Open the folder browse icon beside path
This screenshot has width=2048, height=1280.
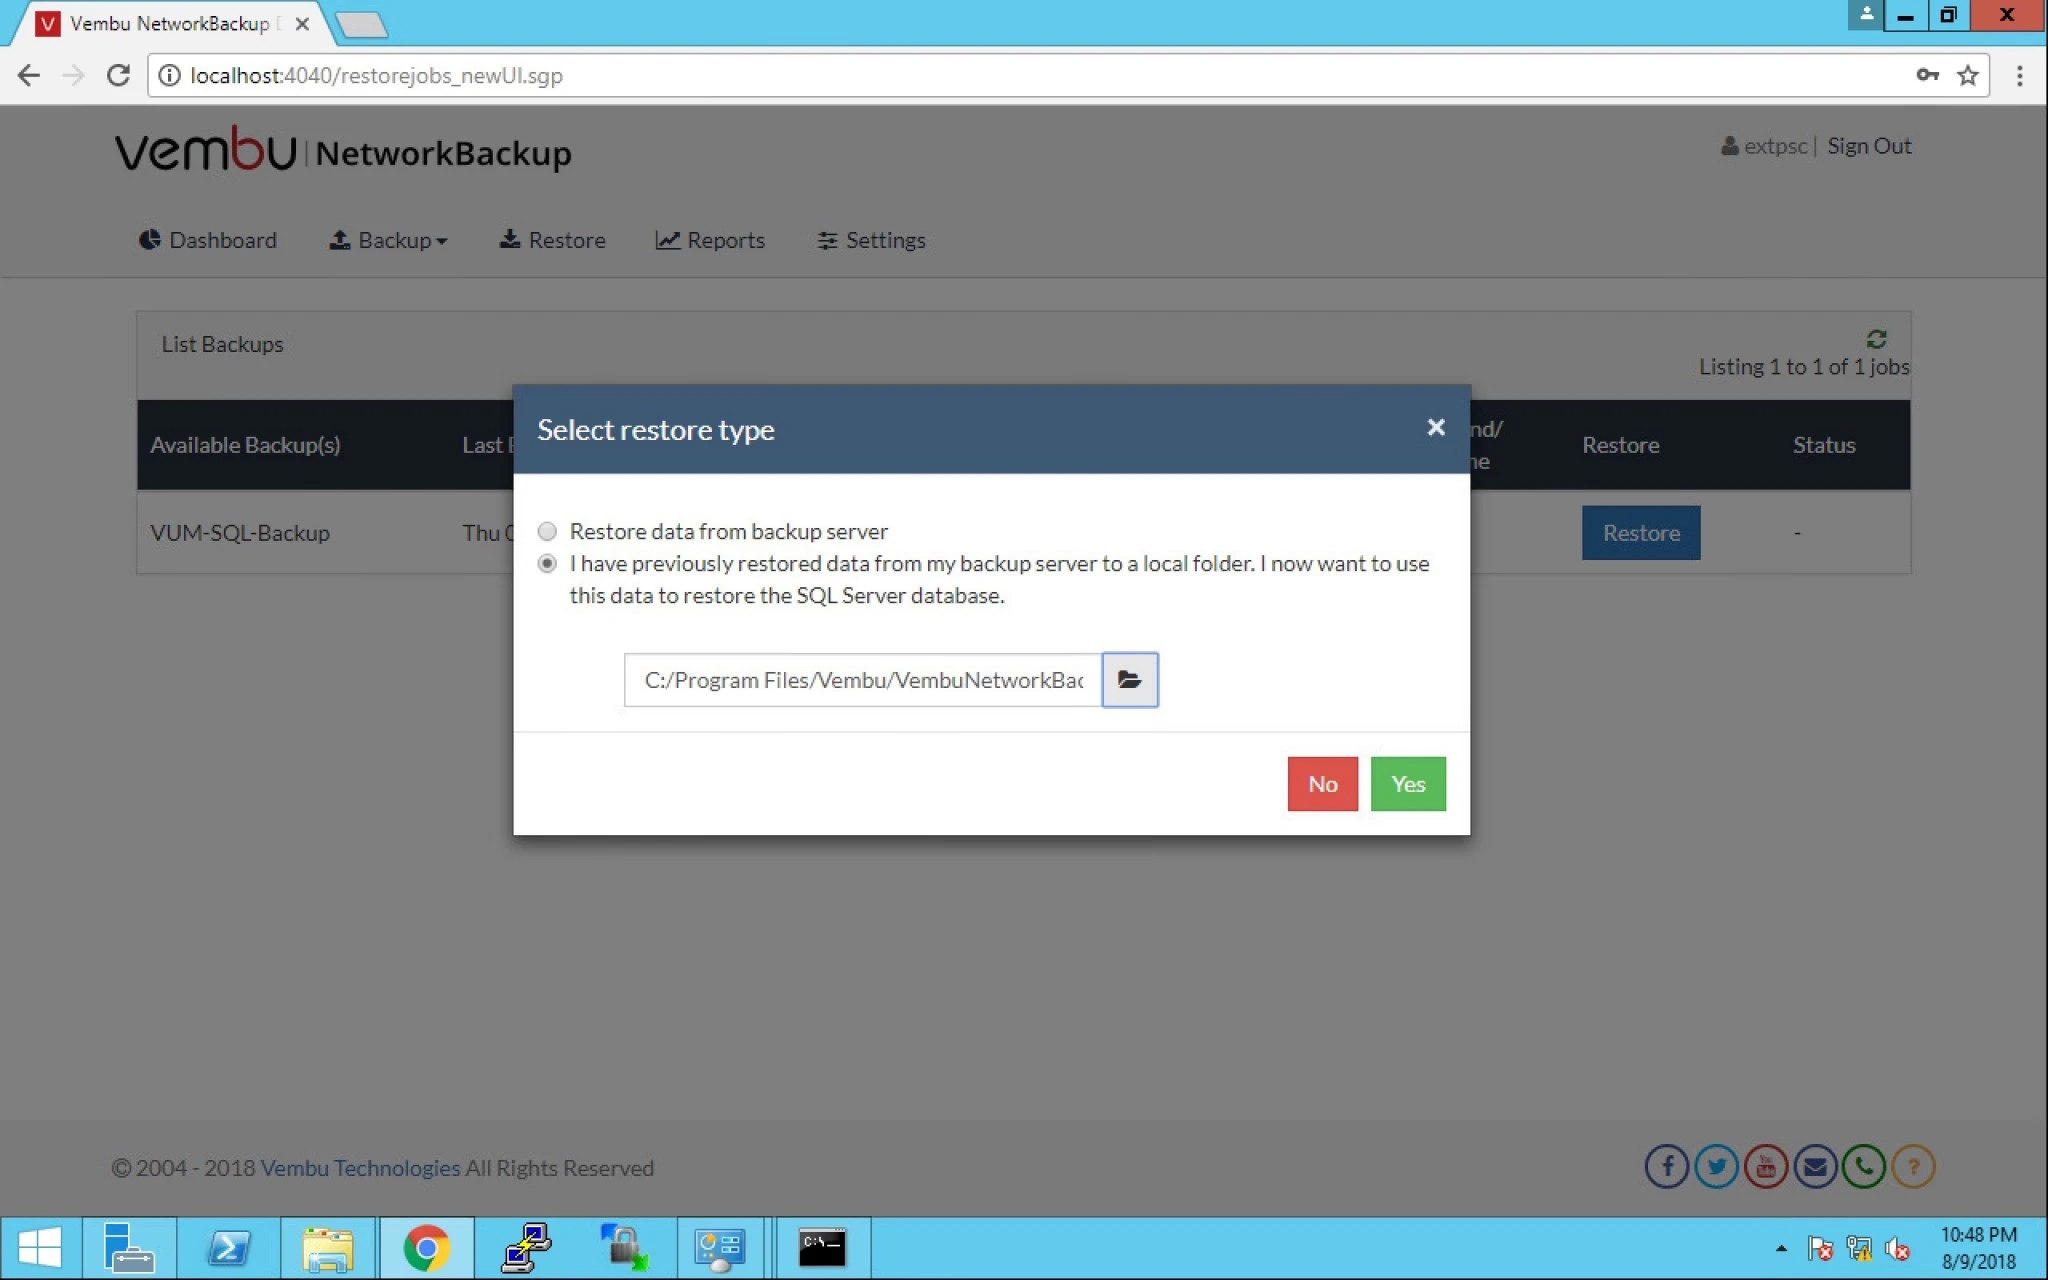point(1130,680)
